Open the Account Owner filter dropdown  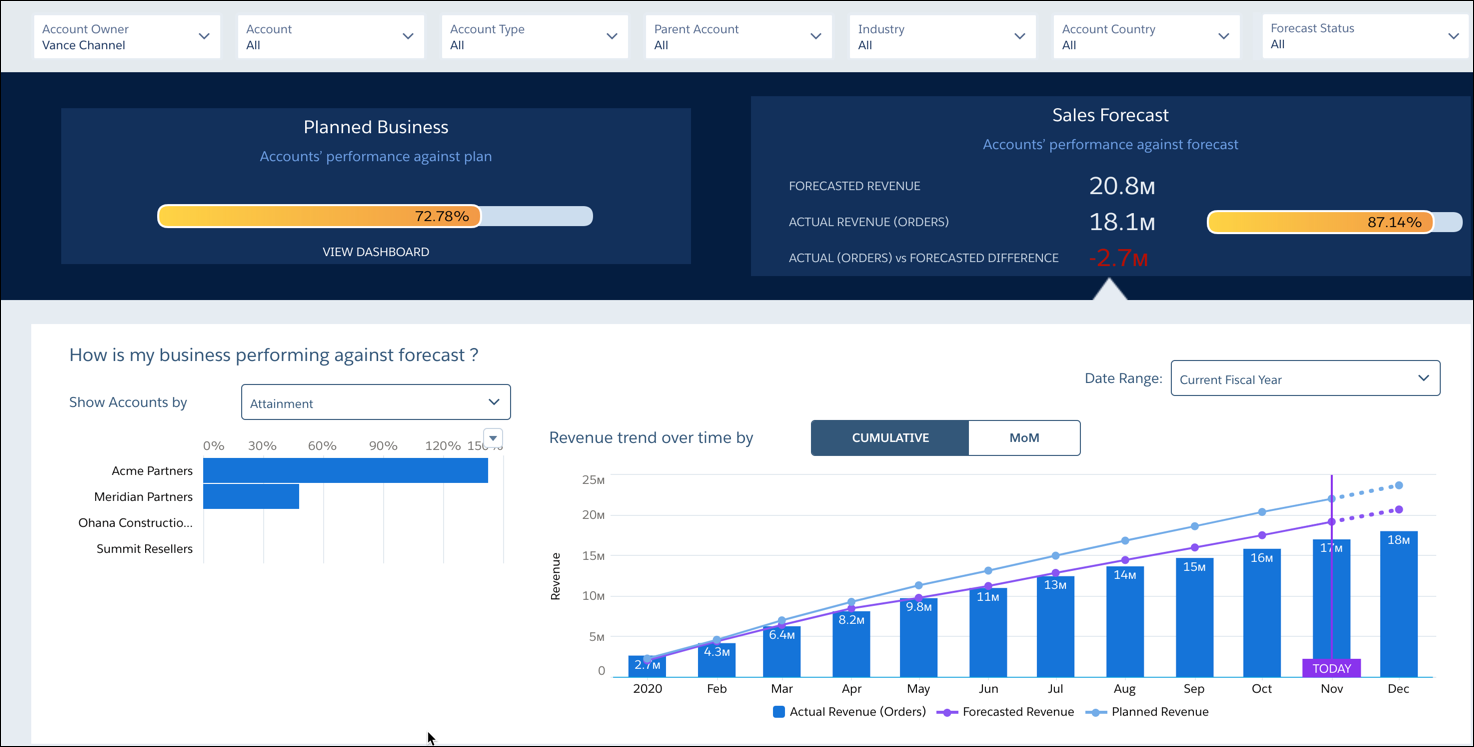point(127,37)
